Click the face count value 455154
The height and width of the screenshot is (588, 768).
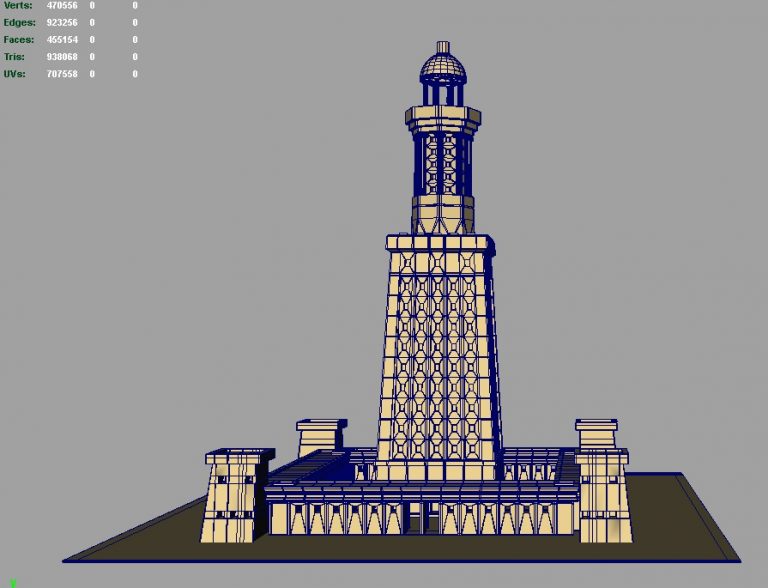tap(62, 40)
